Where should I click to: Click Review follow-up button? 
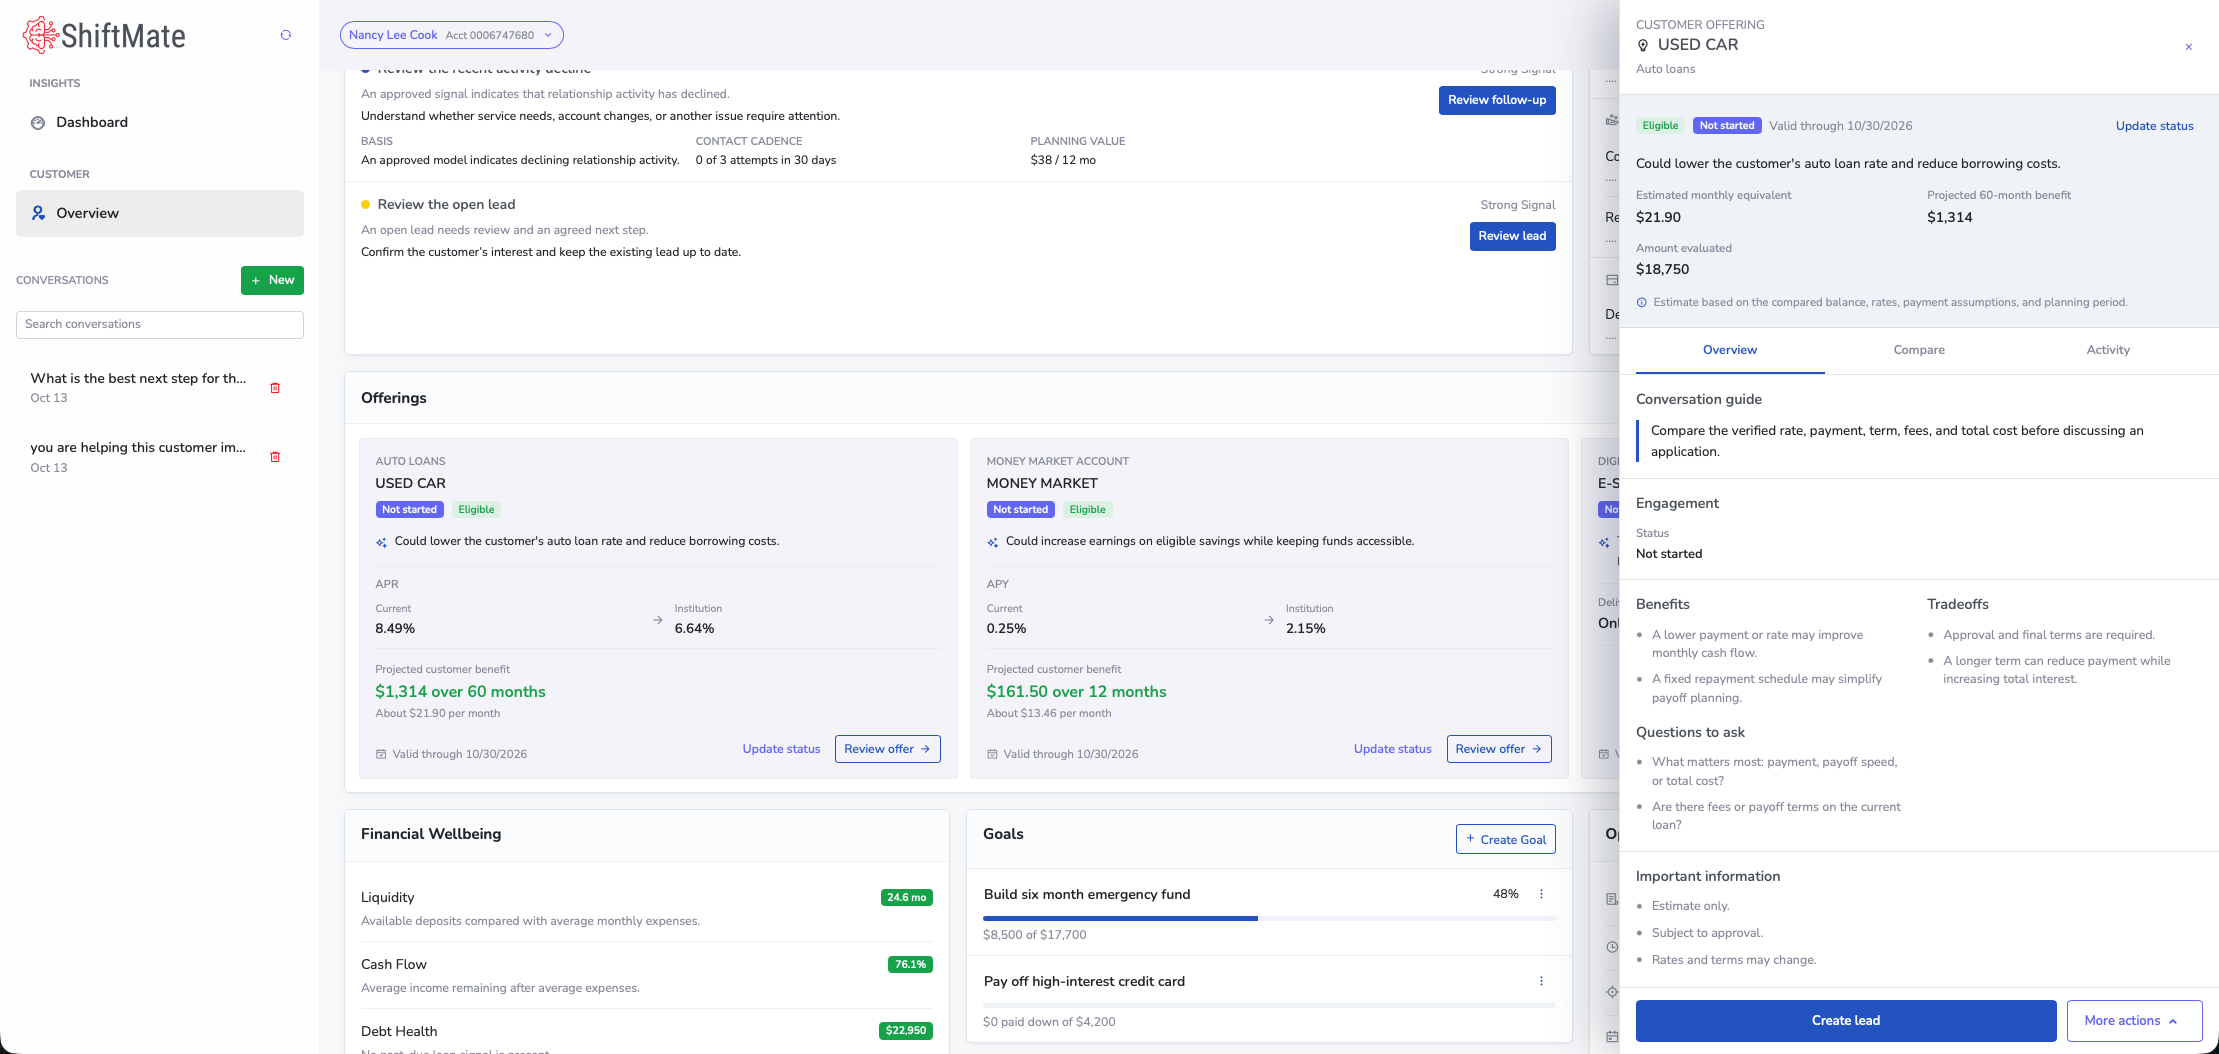1497,100
